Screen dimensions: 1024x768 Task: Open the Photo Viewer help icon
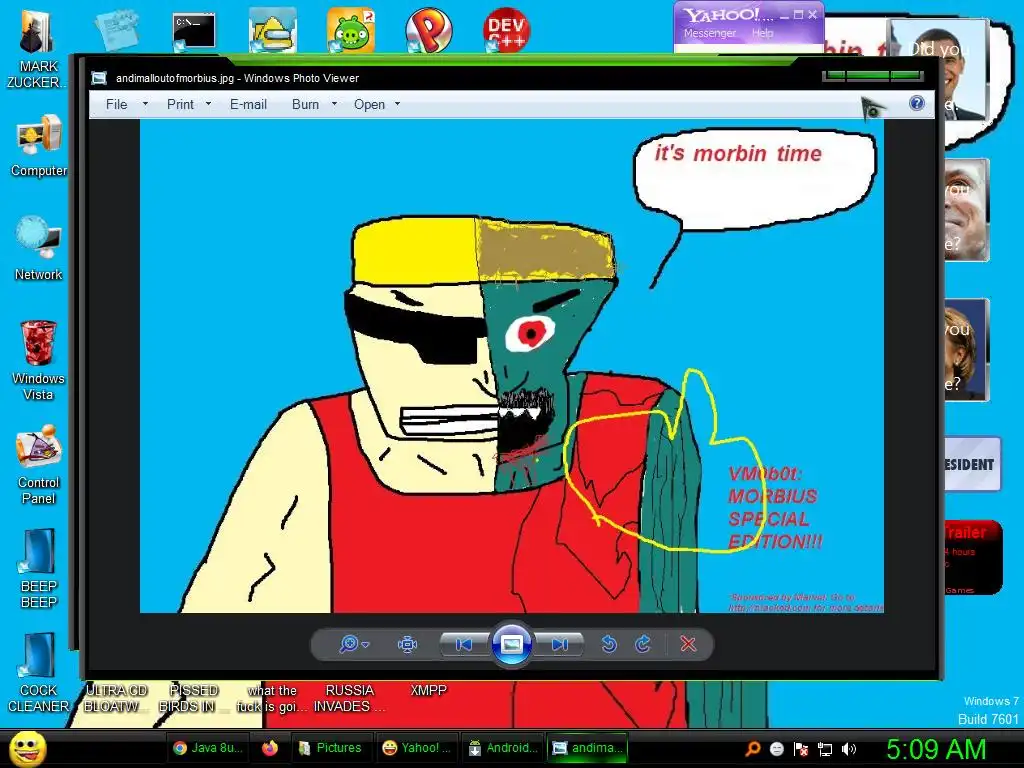point(917,103)
